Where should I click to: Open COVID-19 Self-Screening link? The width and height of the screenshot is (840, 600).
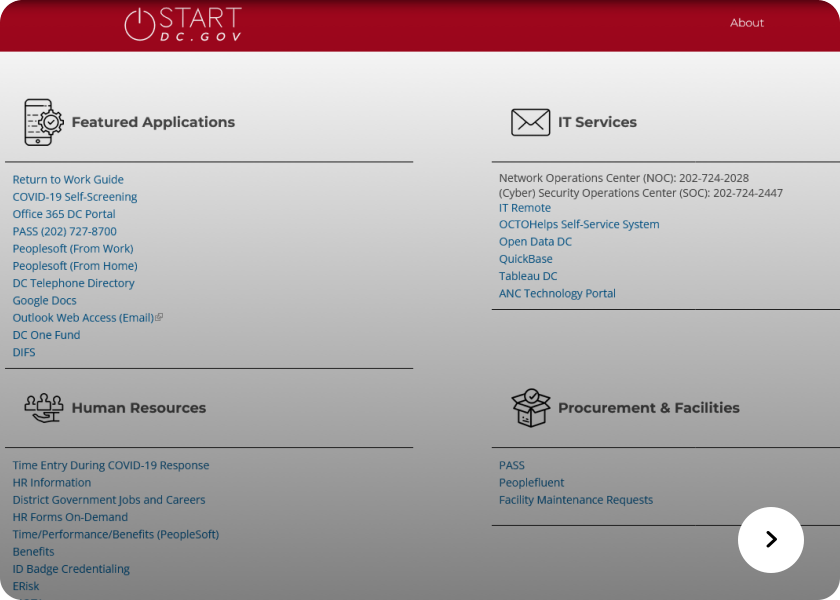click(75, 197)
